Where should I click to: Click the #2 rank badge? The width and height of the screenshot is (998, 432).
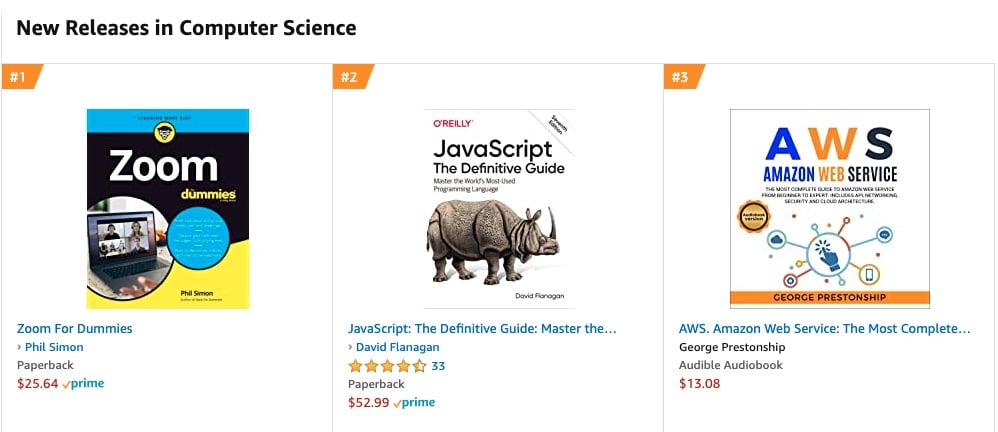click(350, 77)
